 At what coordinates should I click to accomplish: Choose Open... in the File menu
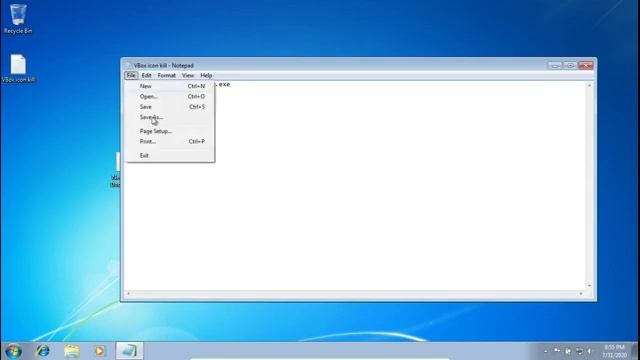(170, 96)
